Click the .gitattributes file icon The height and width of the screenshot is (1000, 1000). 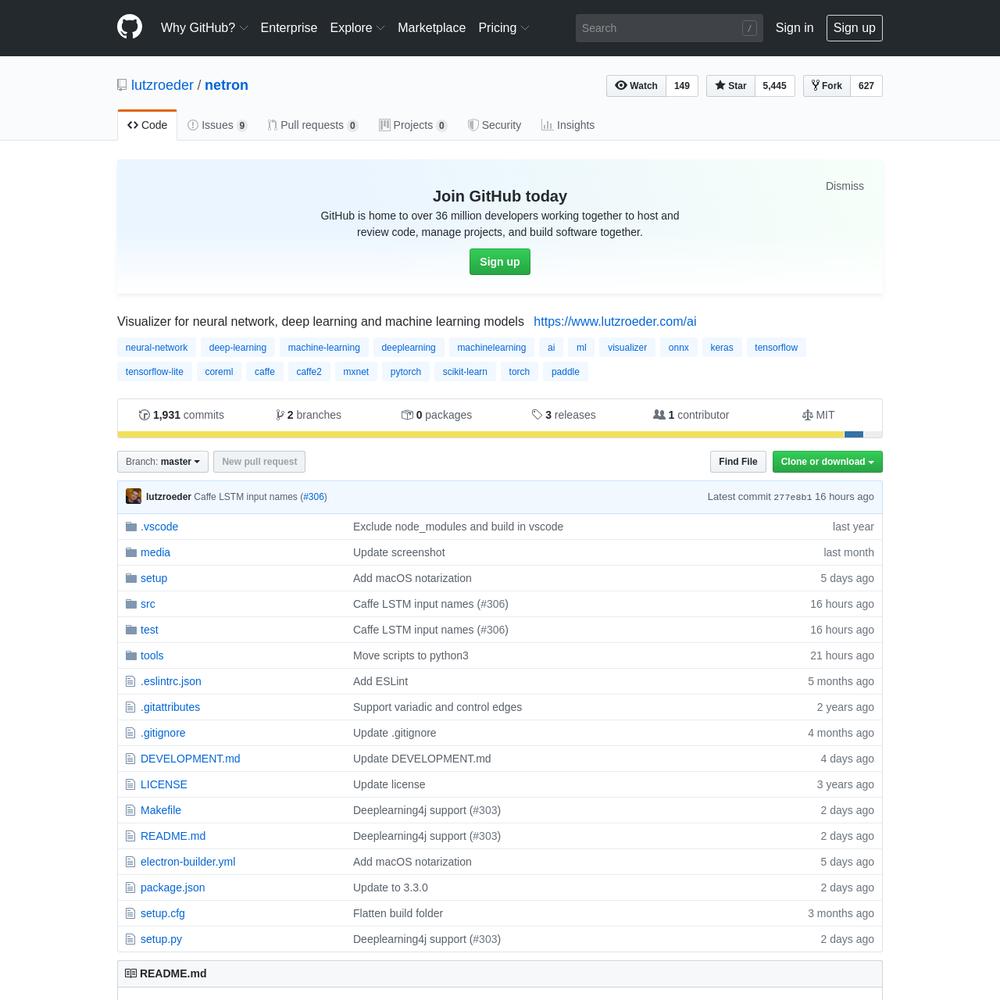130,707
